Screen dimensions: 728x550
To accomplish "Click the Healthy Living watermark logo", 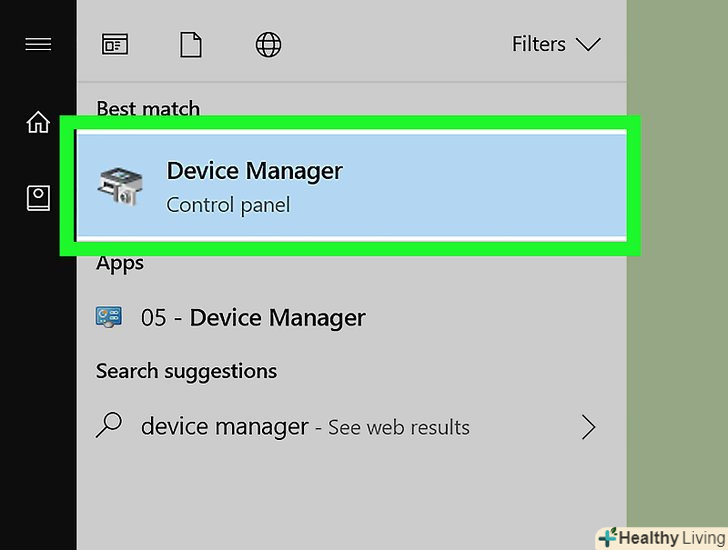I will click(x=661, y=537).
